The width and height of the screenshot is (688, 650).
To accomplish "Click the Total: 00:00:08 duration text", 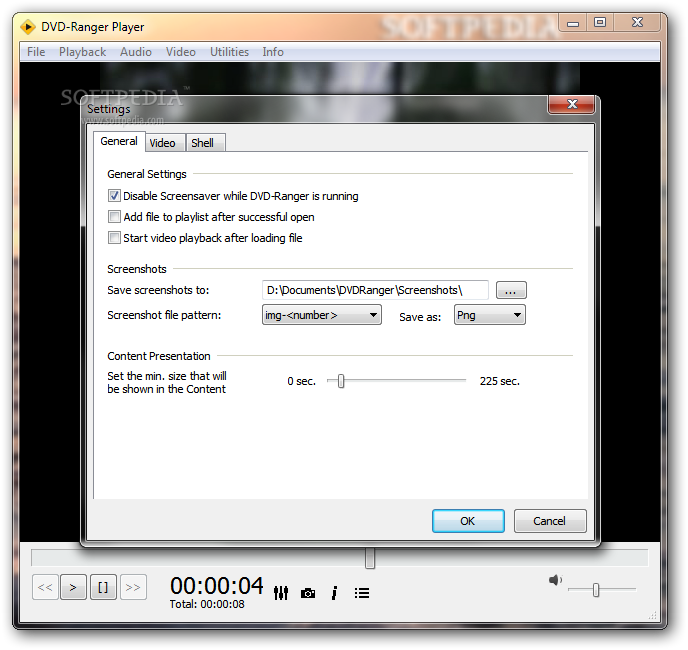I will 207,604.
